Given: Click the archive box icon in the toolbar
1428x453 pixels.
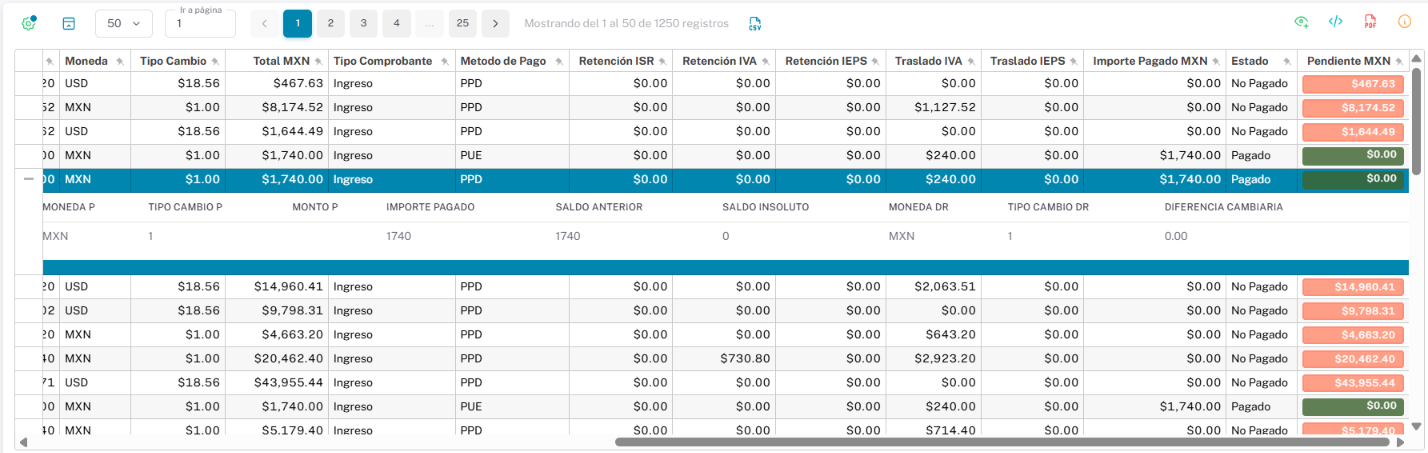Looking at the screenshot, I should click(69, 23).
